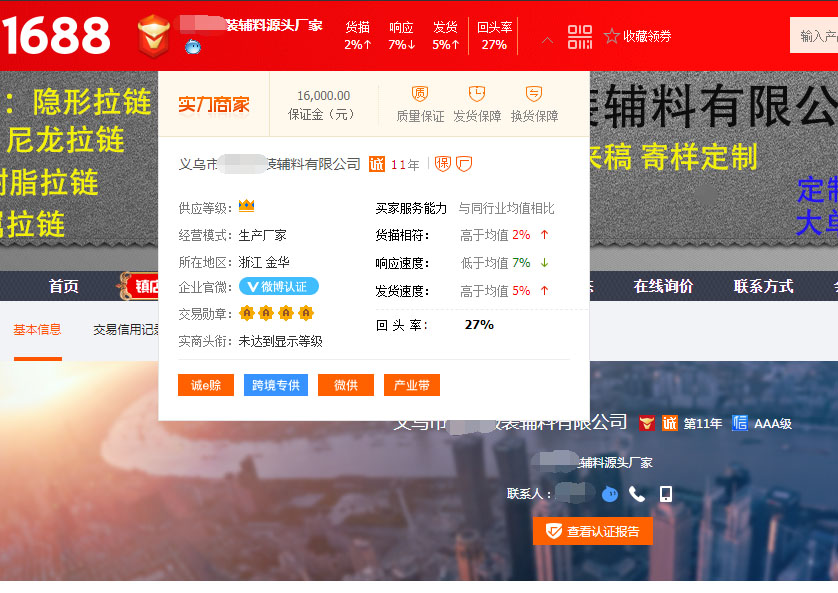Click the 实力商家 badge label
Image resolution: width=838 pixels, height=593 pixels.
point(214,105)
